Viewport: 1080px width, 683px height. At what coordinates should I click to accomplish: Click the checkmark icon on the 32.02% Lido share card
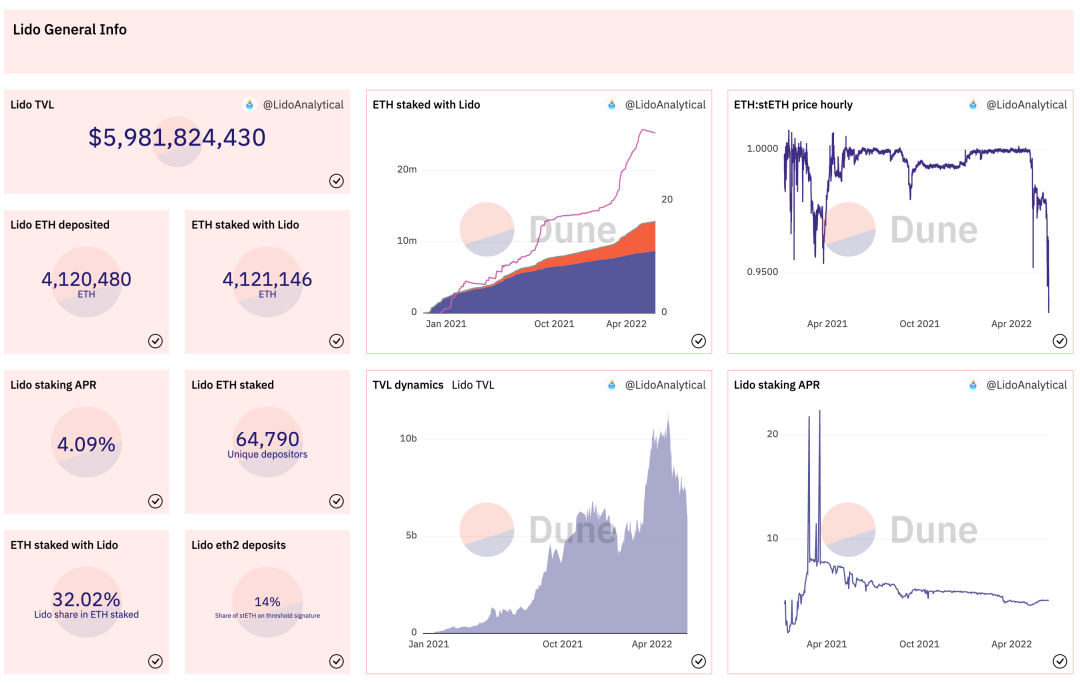coord(155,661)
